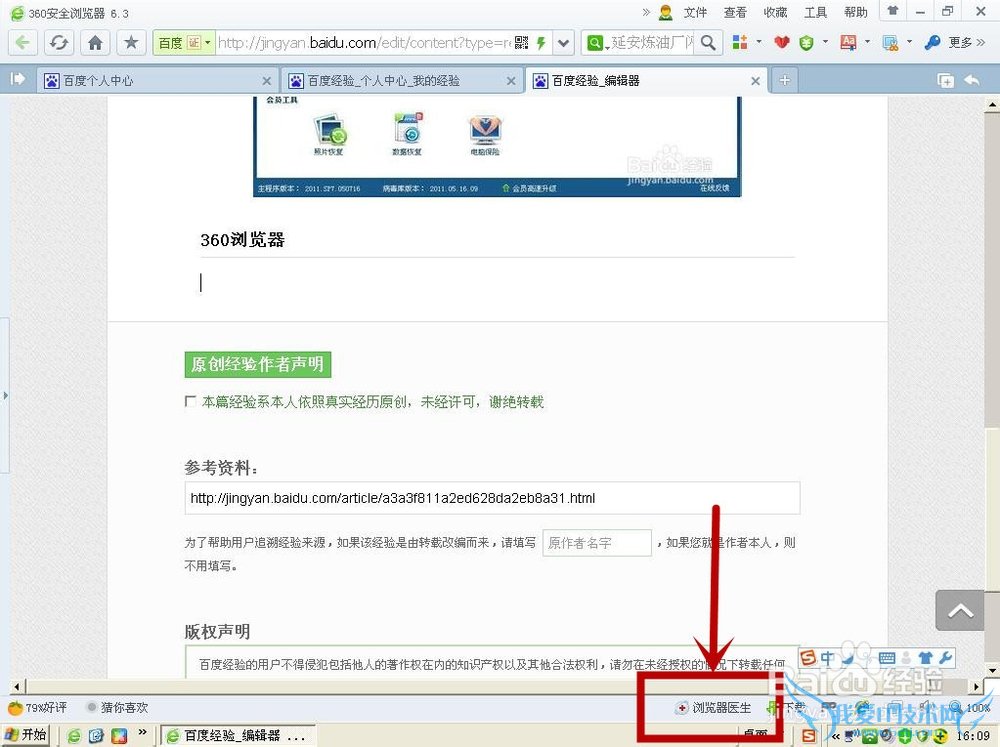
Task: Open the 查看 menu
Action: tap(735, 12)
